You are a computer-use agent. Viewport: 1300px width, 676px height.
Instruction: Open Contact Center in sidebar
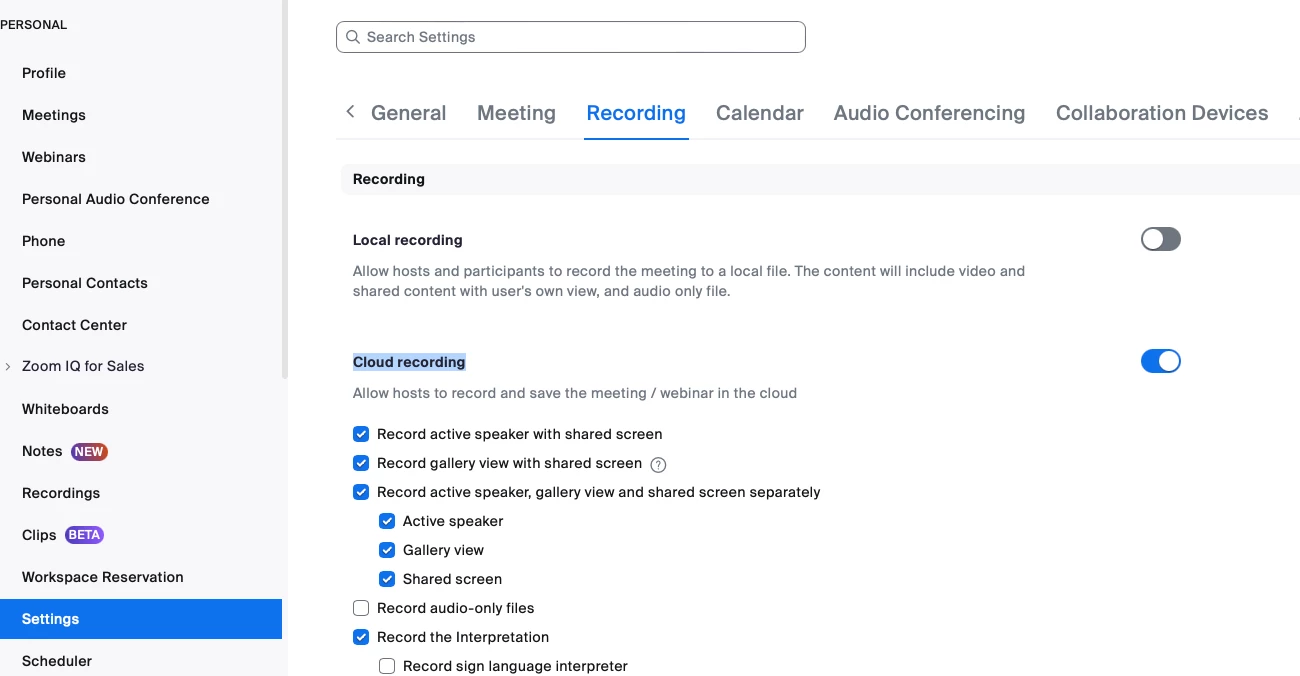(75, 325)
